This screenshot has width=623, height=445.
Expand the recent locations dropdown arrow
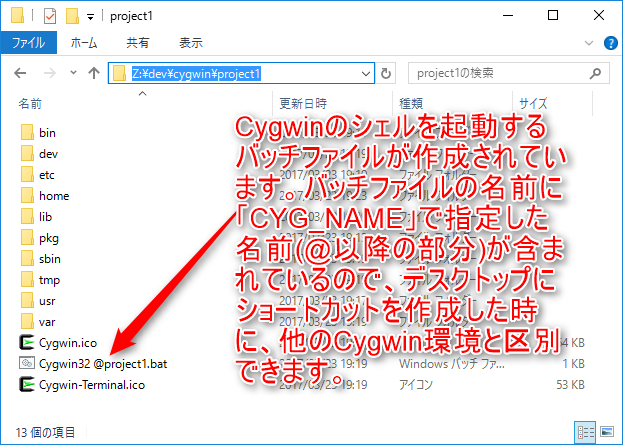pyautogui.click(x=70, y=74)
